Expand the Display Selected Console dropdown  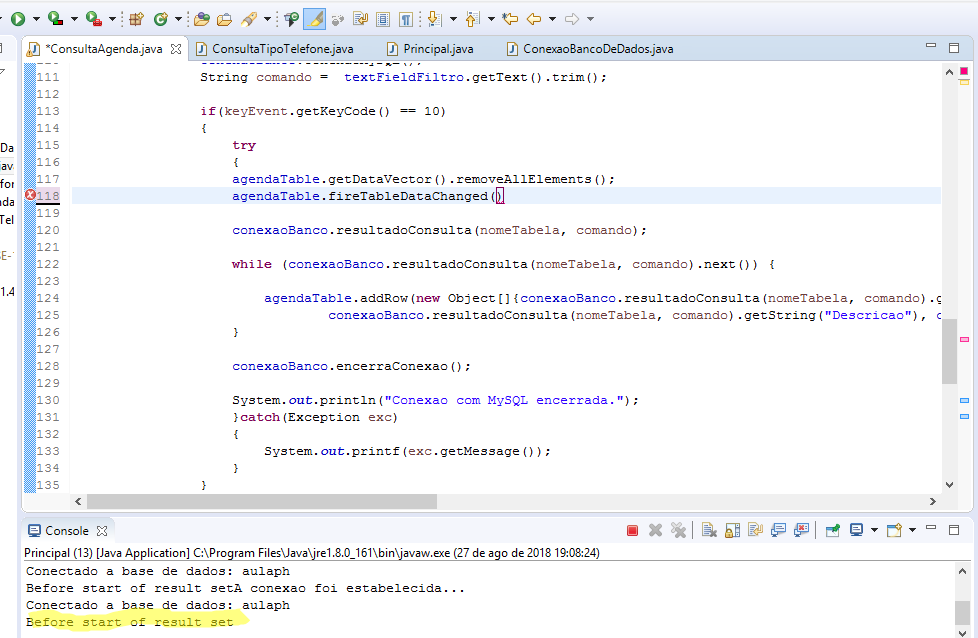[875, 530]
